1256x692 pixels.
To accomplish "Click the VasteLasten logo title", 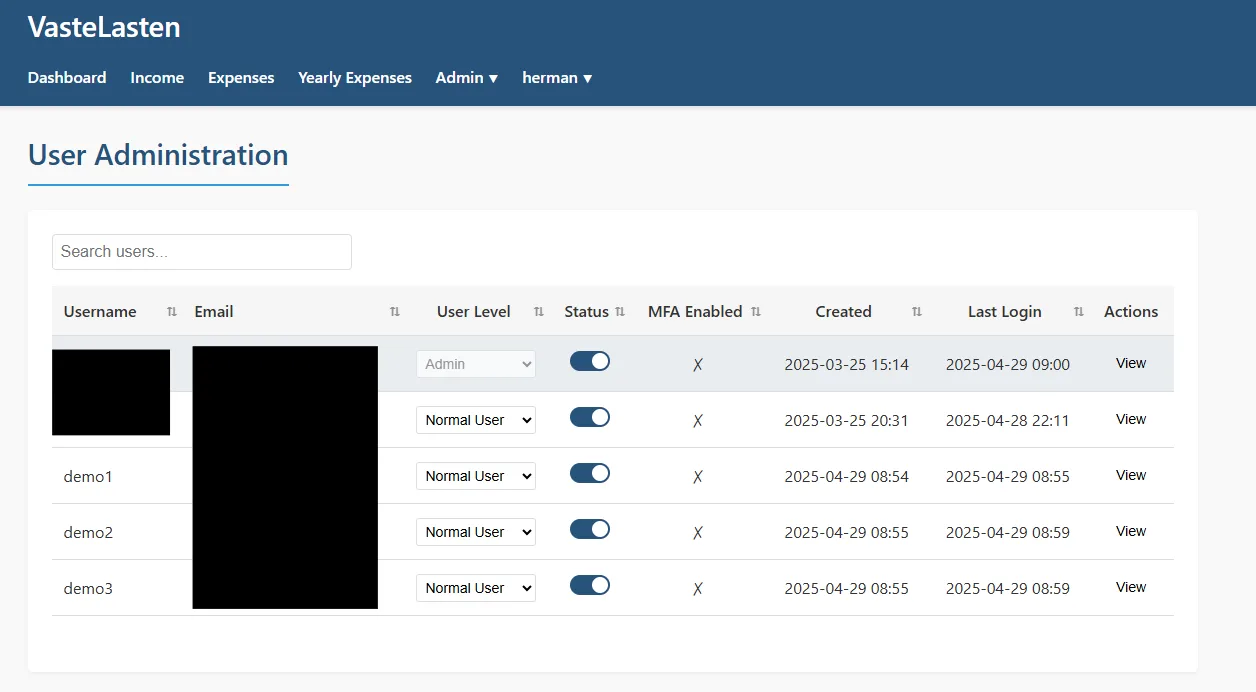I will coord(104,27).
